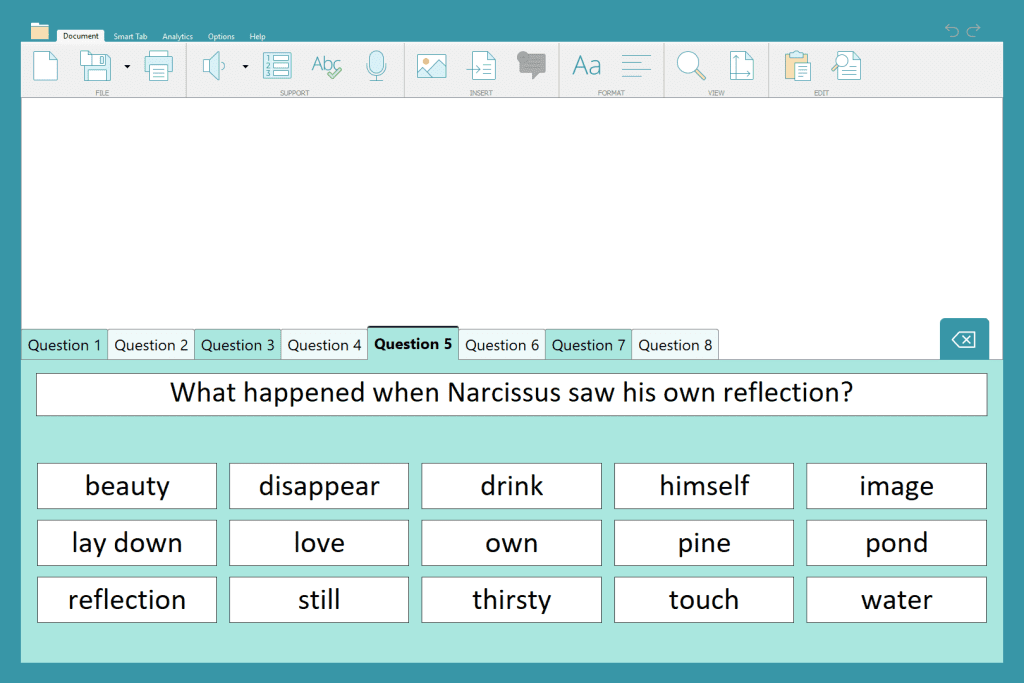Insert the word 'beauty'
The height and width of the screenshot is (683, 1024).
pyautogui.click(x=127, y=486)
